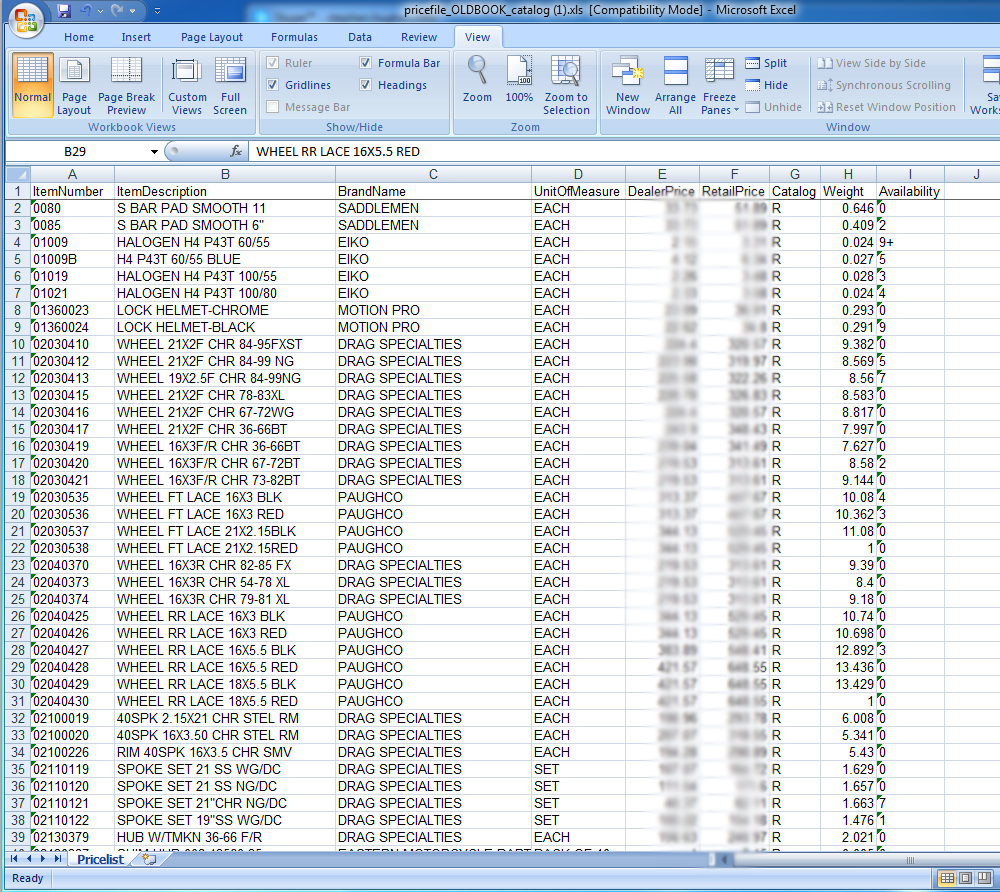Click the Insert Worksheet tab icon
This screenshot has width=1000, height=892.
(x=150, y=859)
